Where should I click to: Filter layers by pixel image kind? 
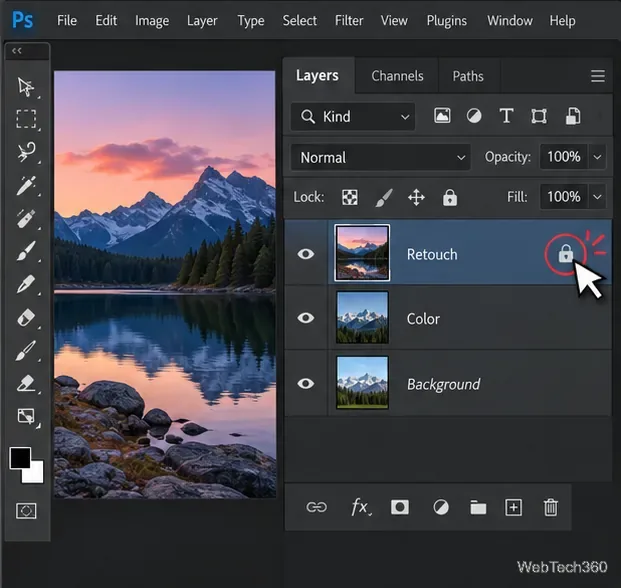coord(442,116)
